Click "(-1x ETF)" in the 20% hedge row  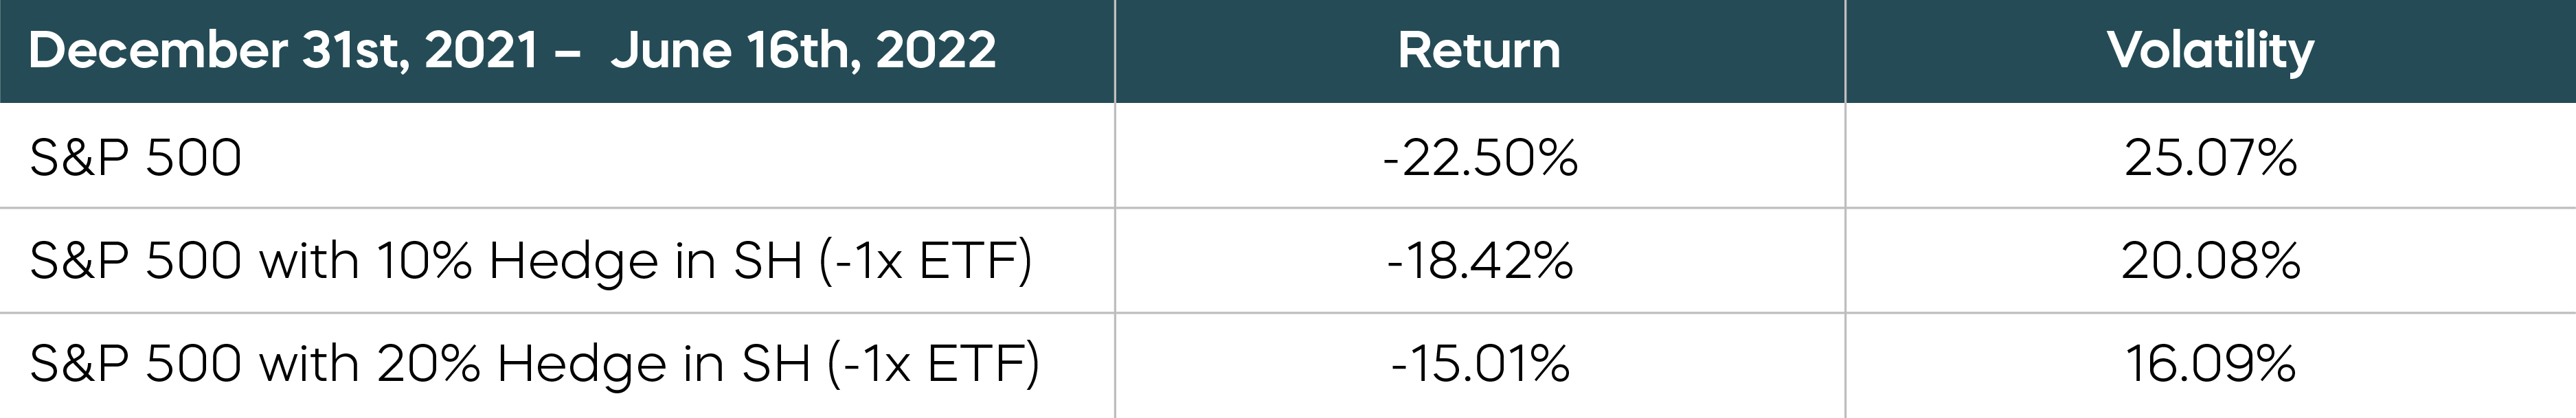click(x=933, y=364)
